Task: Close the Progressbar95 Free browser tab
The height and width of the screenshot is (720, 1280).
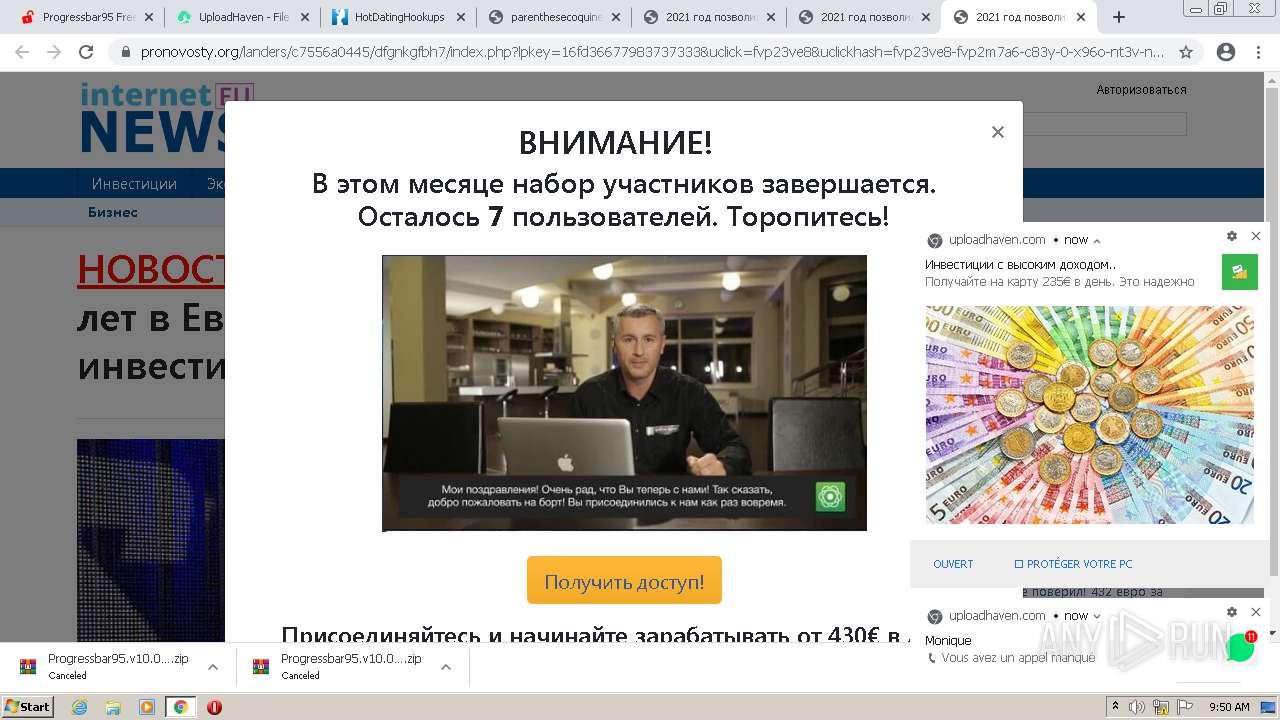Action: click(x=150, y=17)
